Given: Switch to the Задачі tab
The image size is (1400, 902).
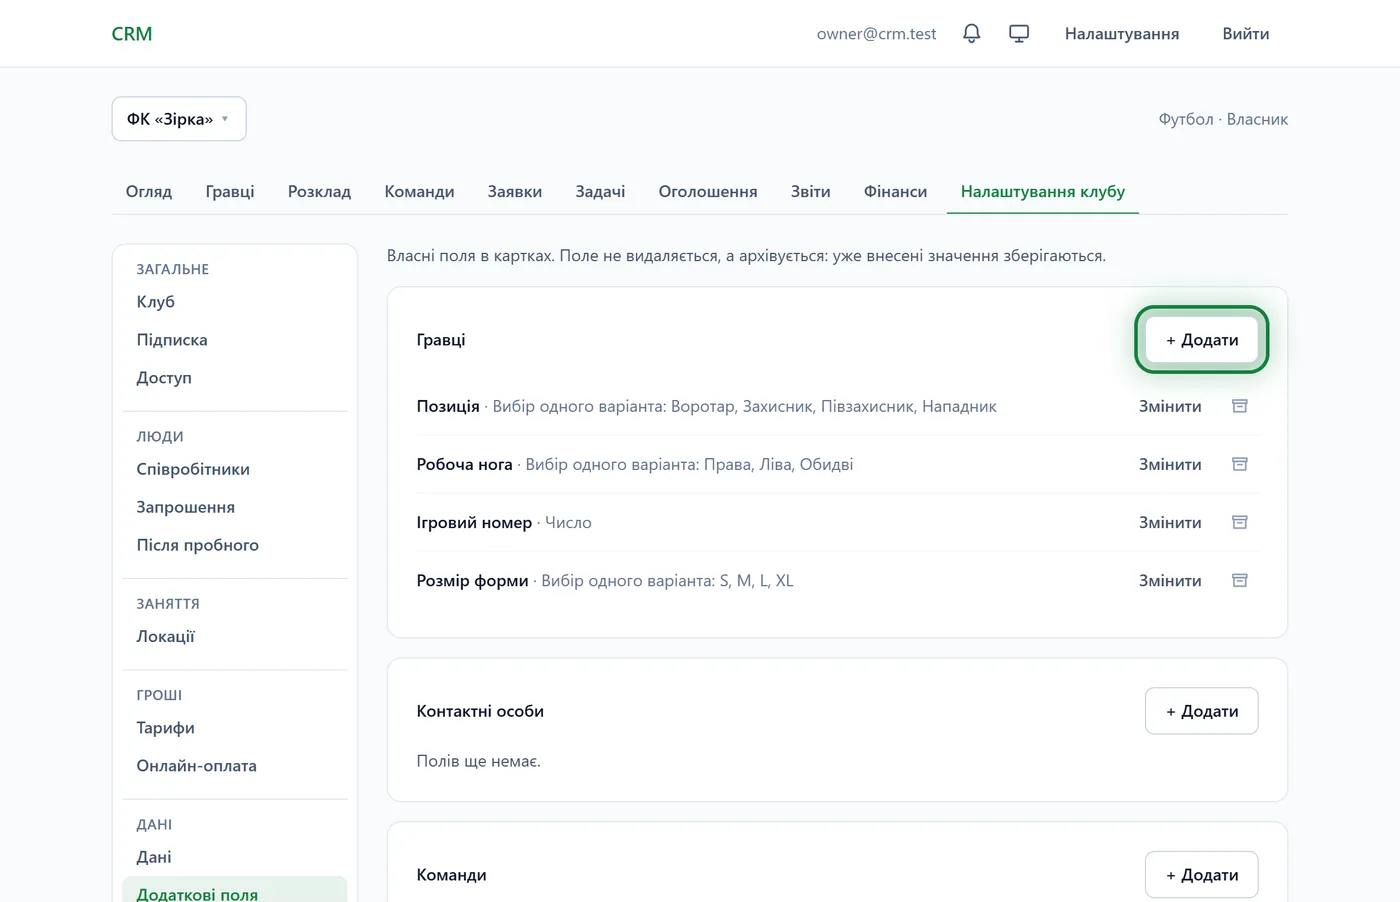Looking at the screenshot, I should [600, 191].
